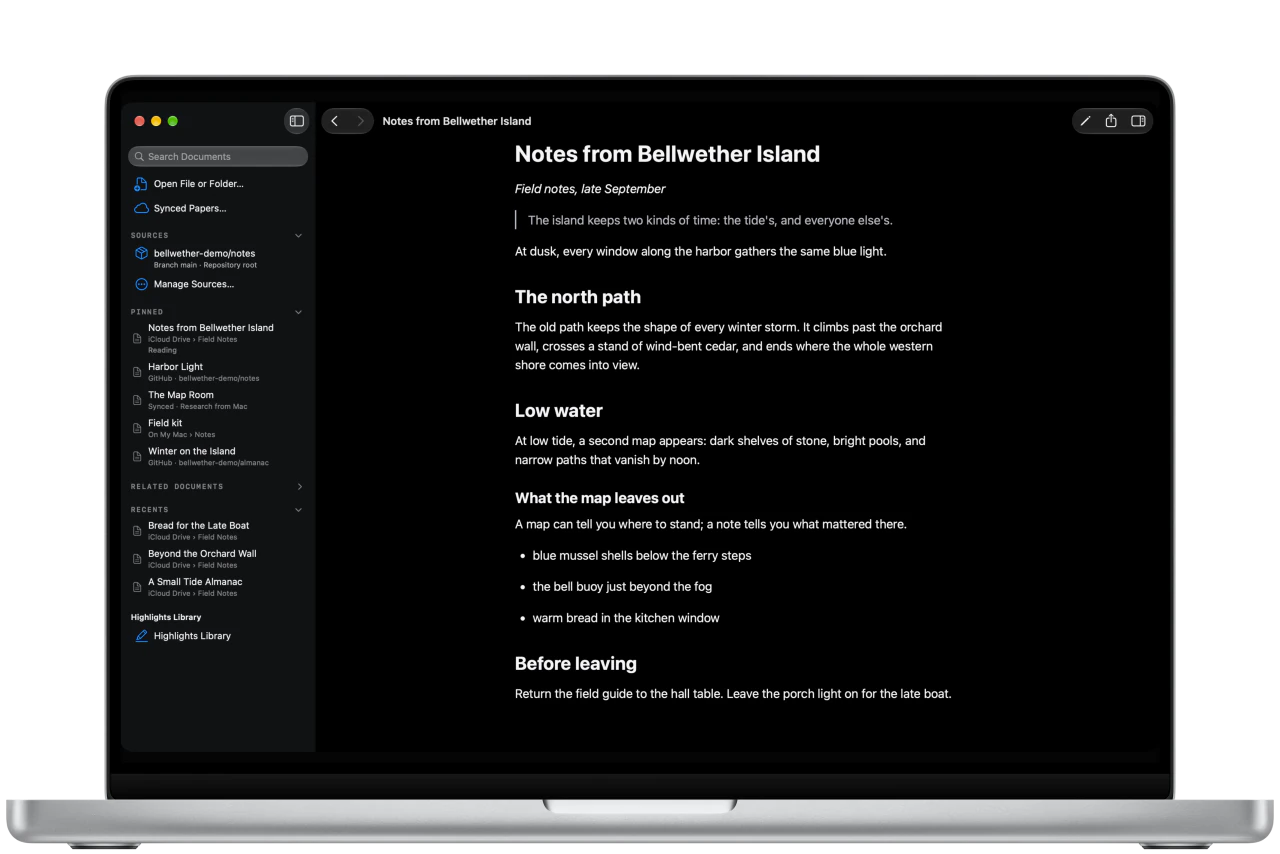Click the Synced Papers… label

click(x=190, y=208)
